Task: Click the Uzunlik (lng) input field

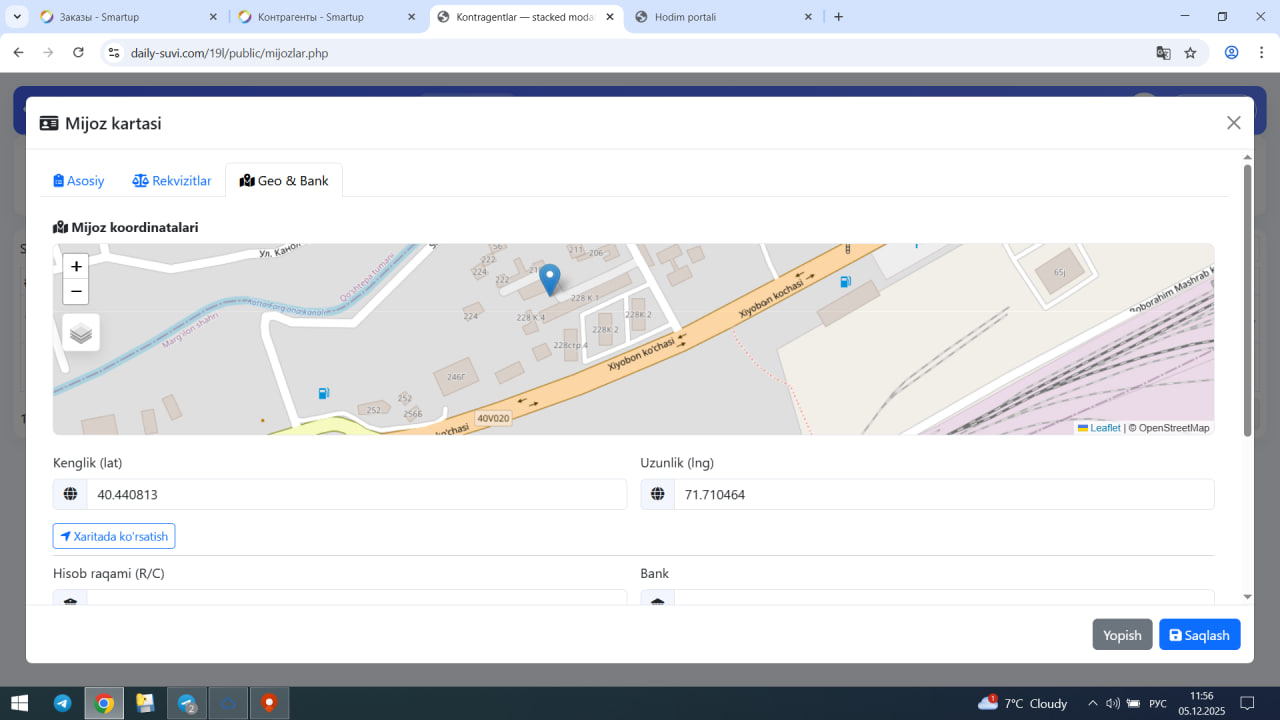Action: [x=943, y=495]
